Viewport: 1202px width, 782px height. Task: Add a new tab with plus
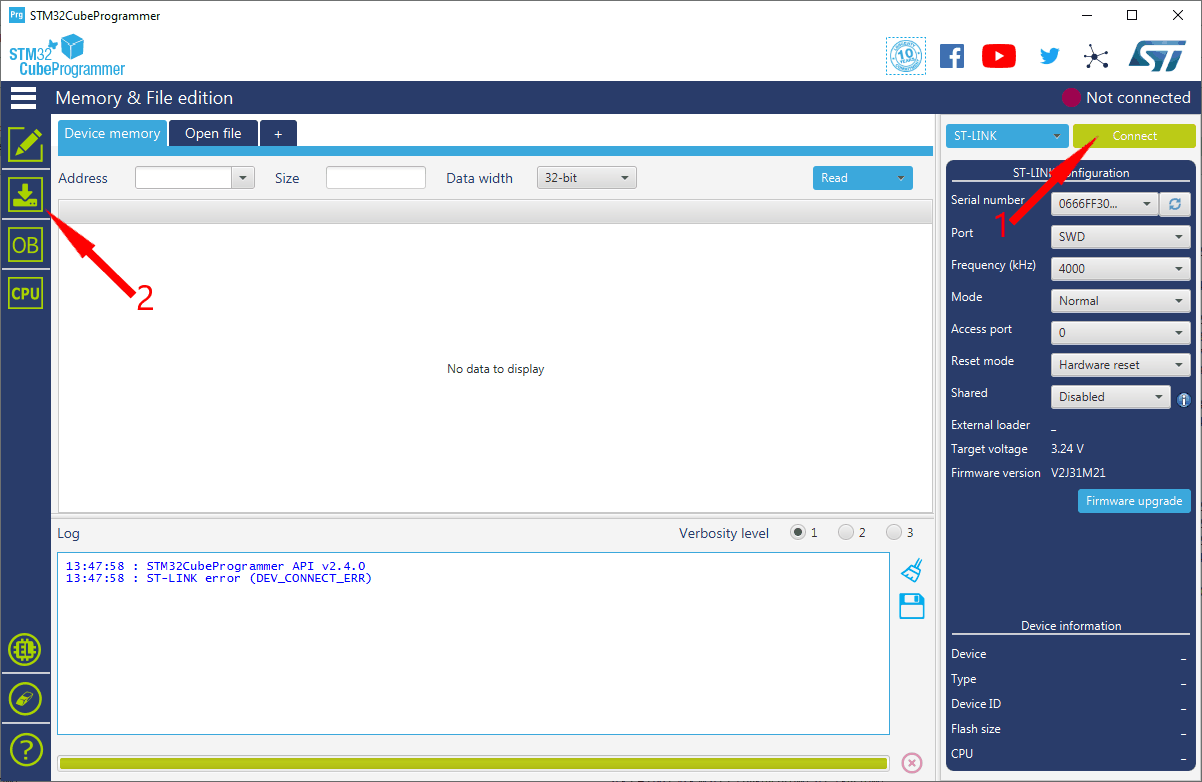278,133
